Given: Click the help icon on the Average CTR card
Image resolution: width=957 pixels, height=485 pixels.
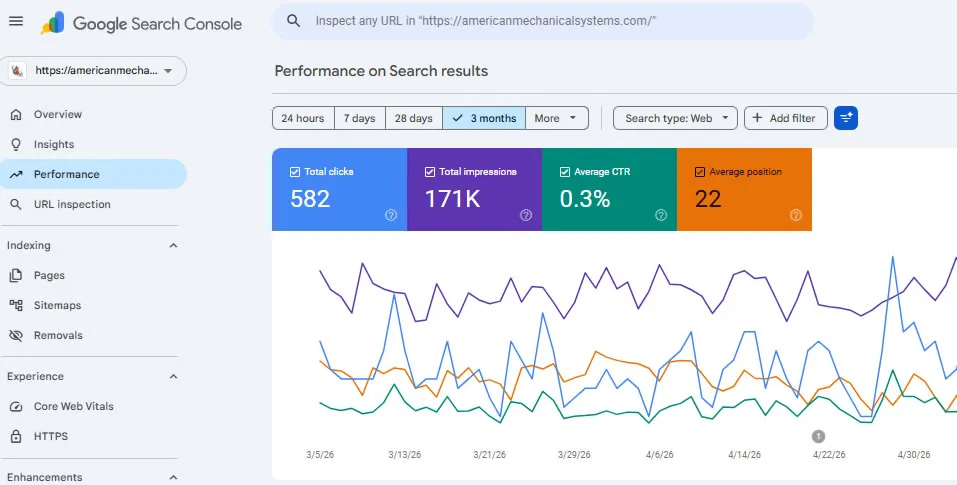Looking at the screenshot, I should 661,215.
